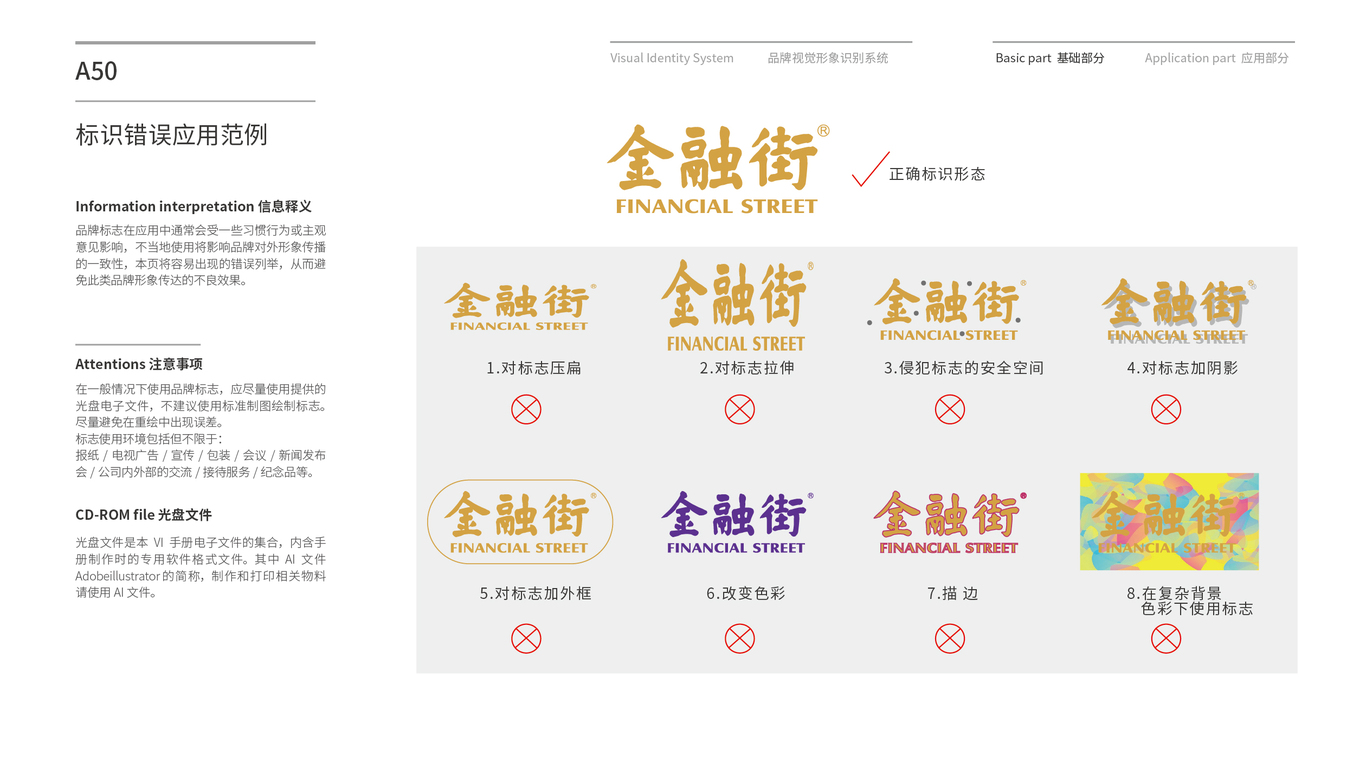Click the red cross icon under 7.描边

tap(950, 638)
